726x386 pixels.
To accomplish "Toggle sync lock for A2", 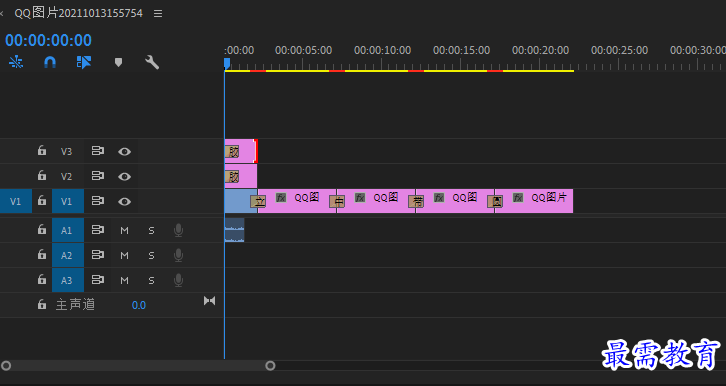I will click(x=97, y=255).
